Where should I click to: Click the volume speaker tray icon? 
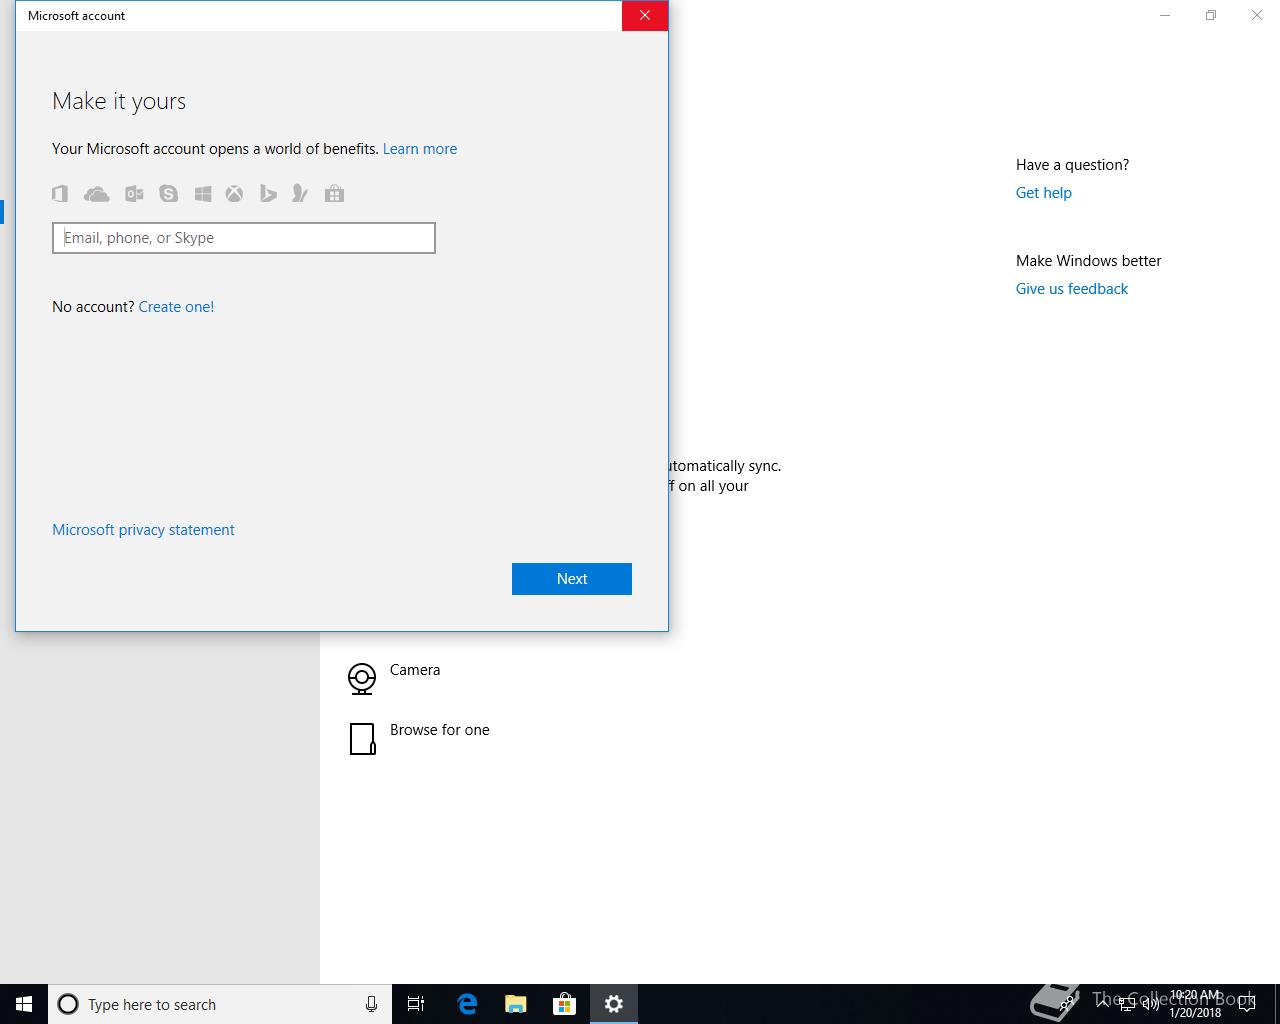[x=1151, y=1004]
